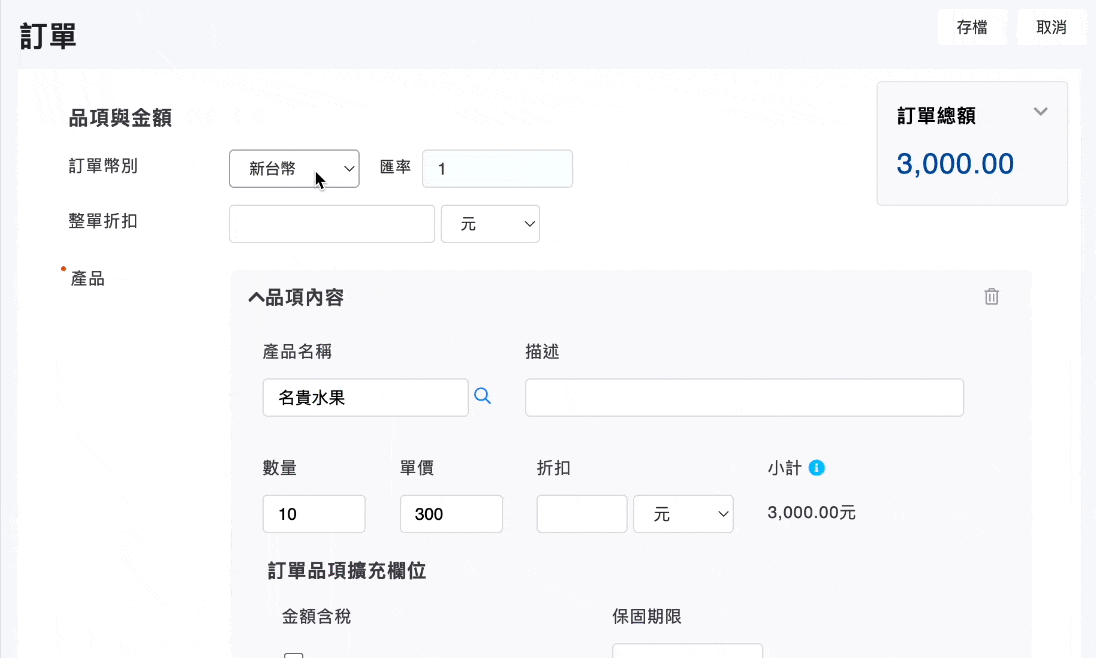Click the trash icon to delete 品項內容

click(x=991, y=296)
